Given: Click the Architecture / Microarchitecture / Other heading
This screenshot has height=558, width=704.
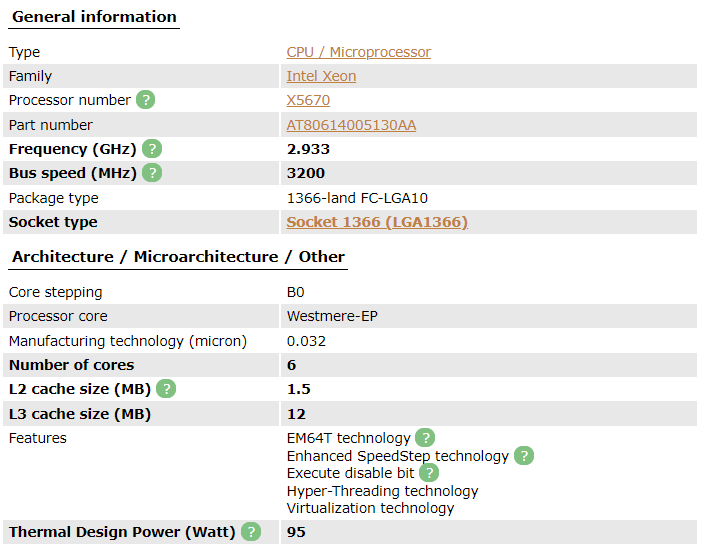Looking at the screenshot, I should (178, 257).
